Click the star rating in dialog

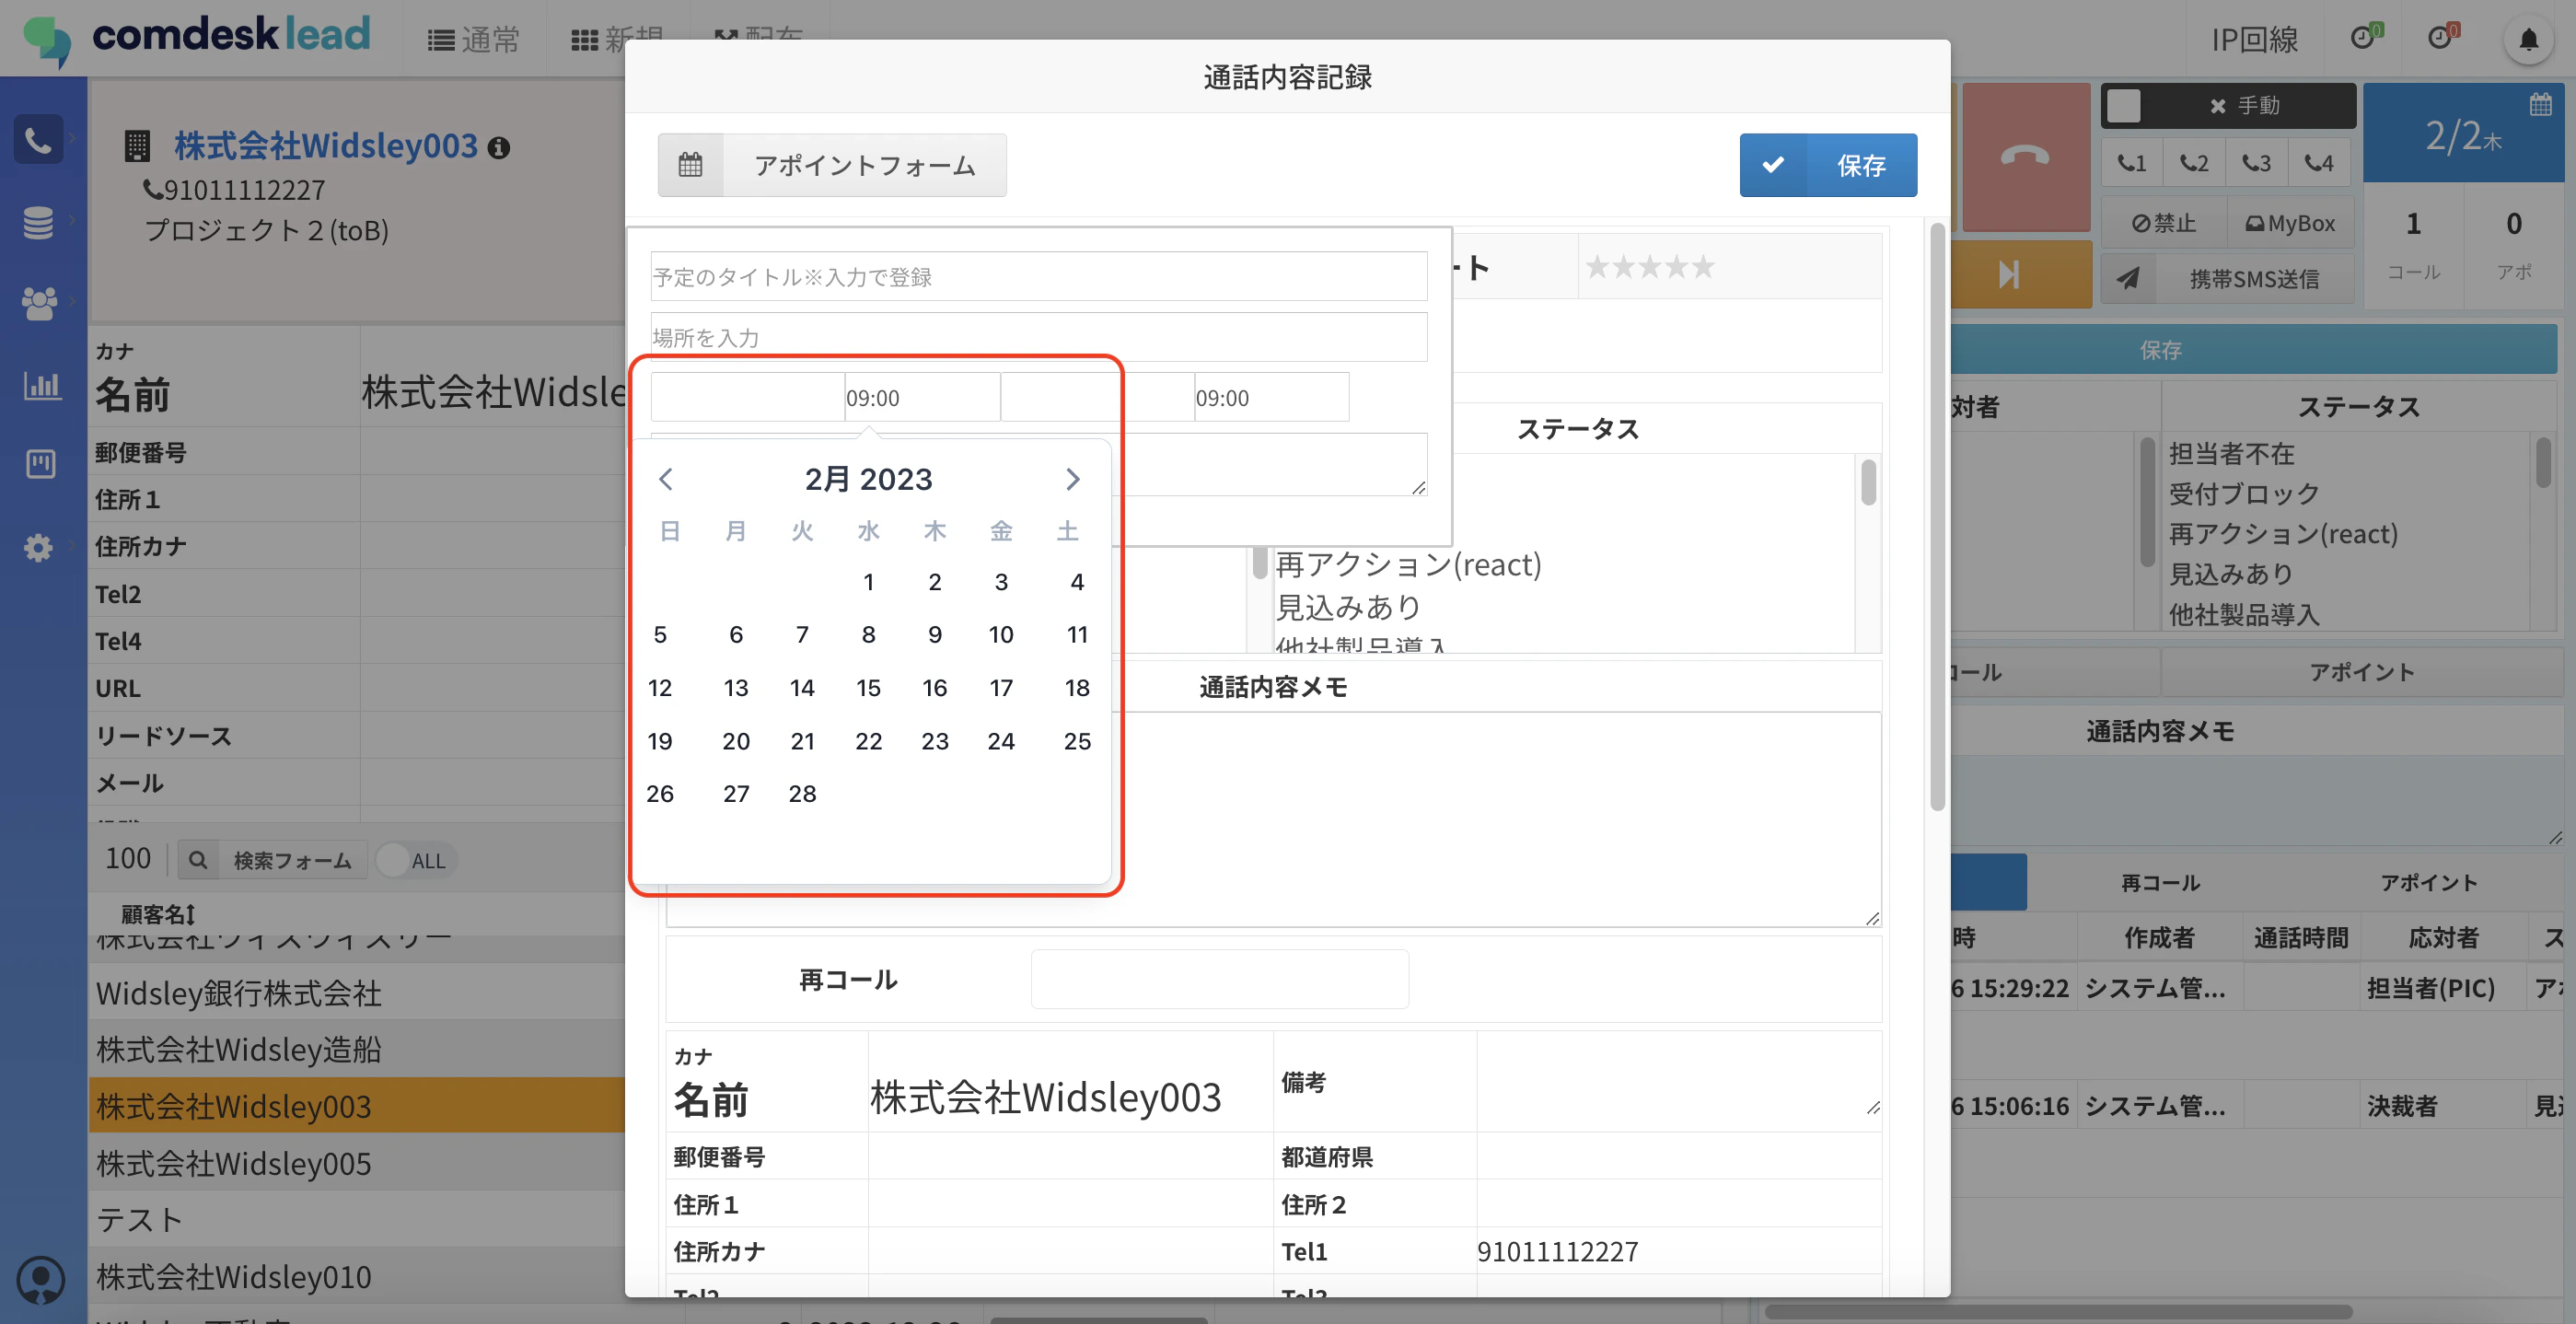point(1650,267)
